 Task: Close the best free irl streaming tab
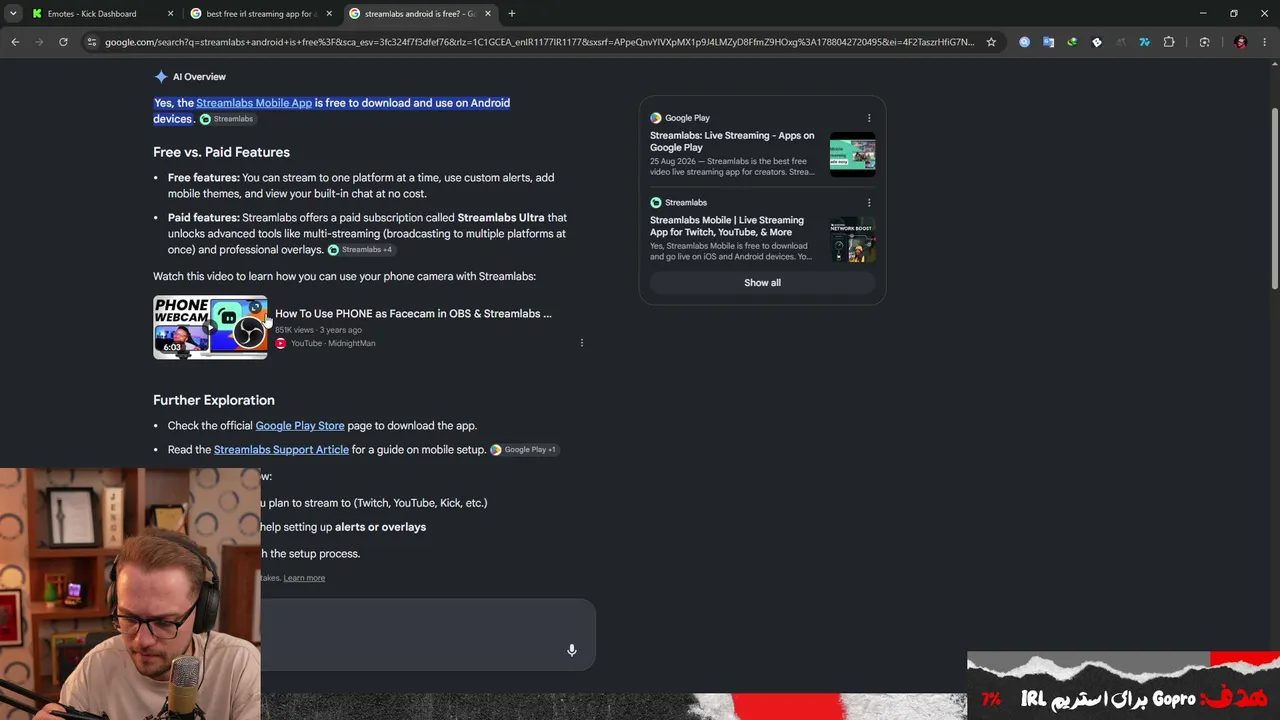[328, 14]
